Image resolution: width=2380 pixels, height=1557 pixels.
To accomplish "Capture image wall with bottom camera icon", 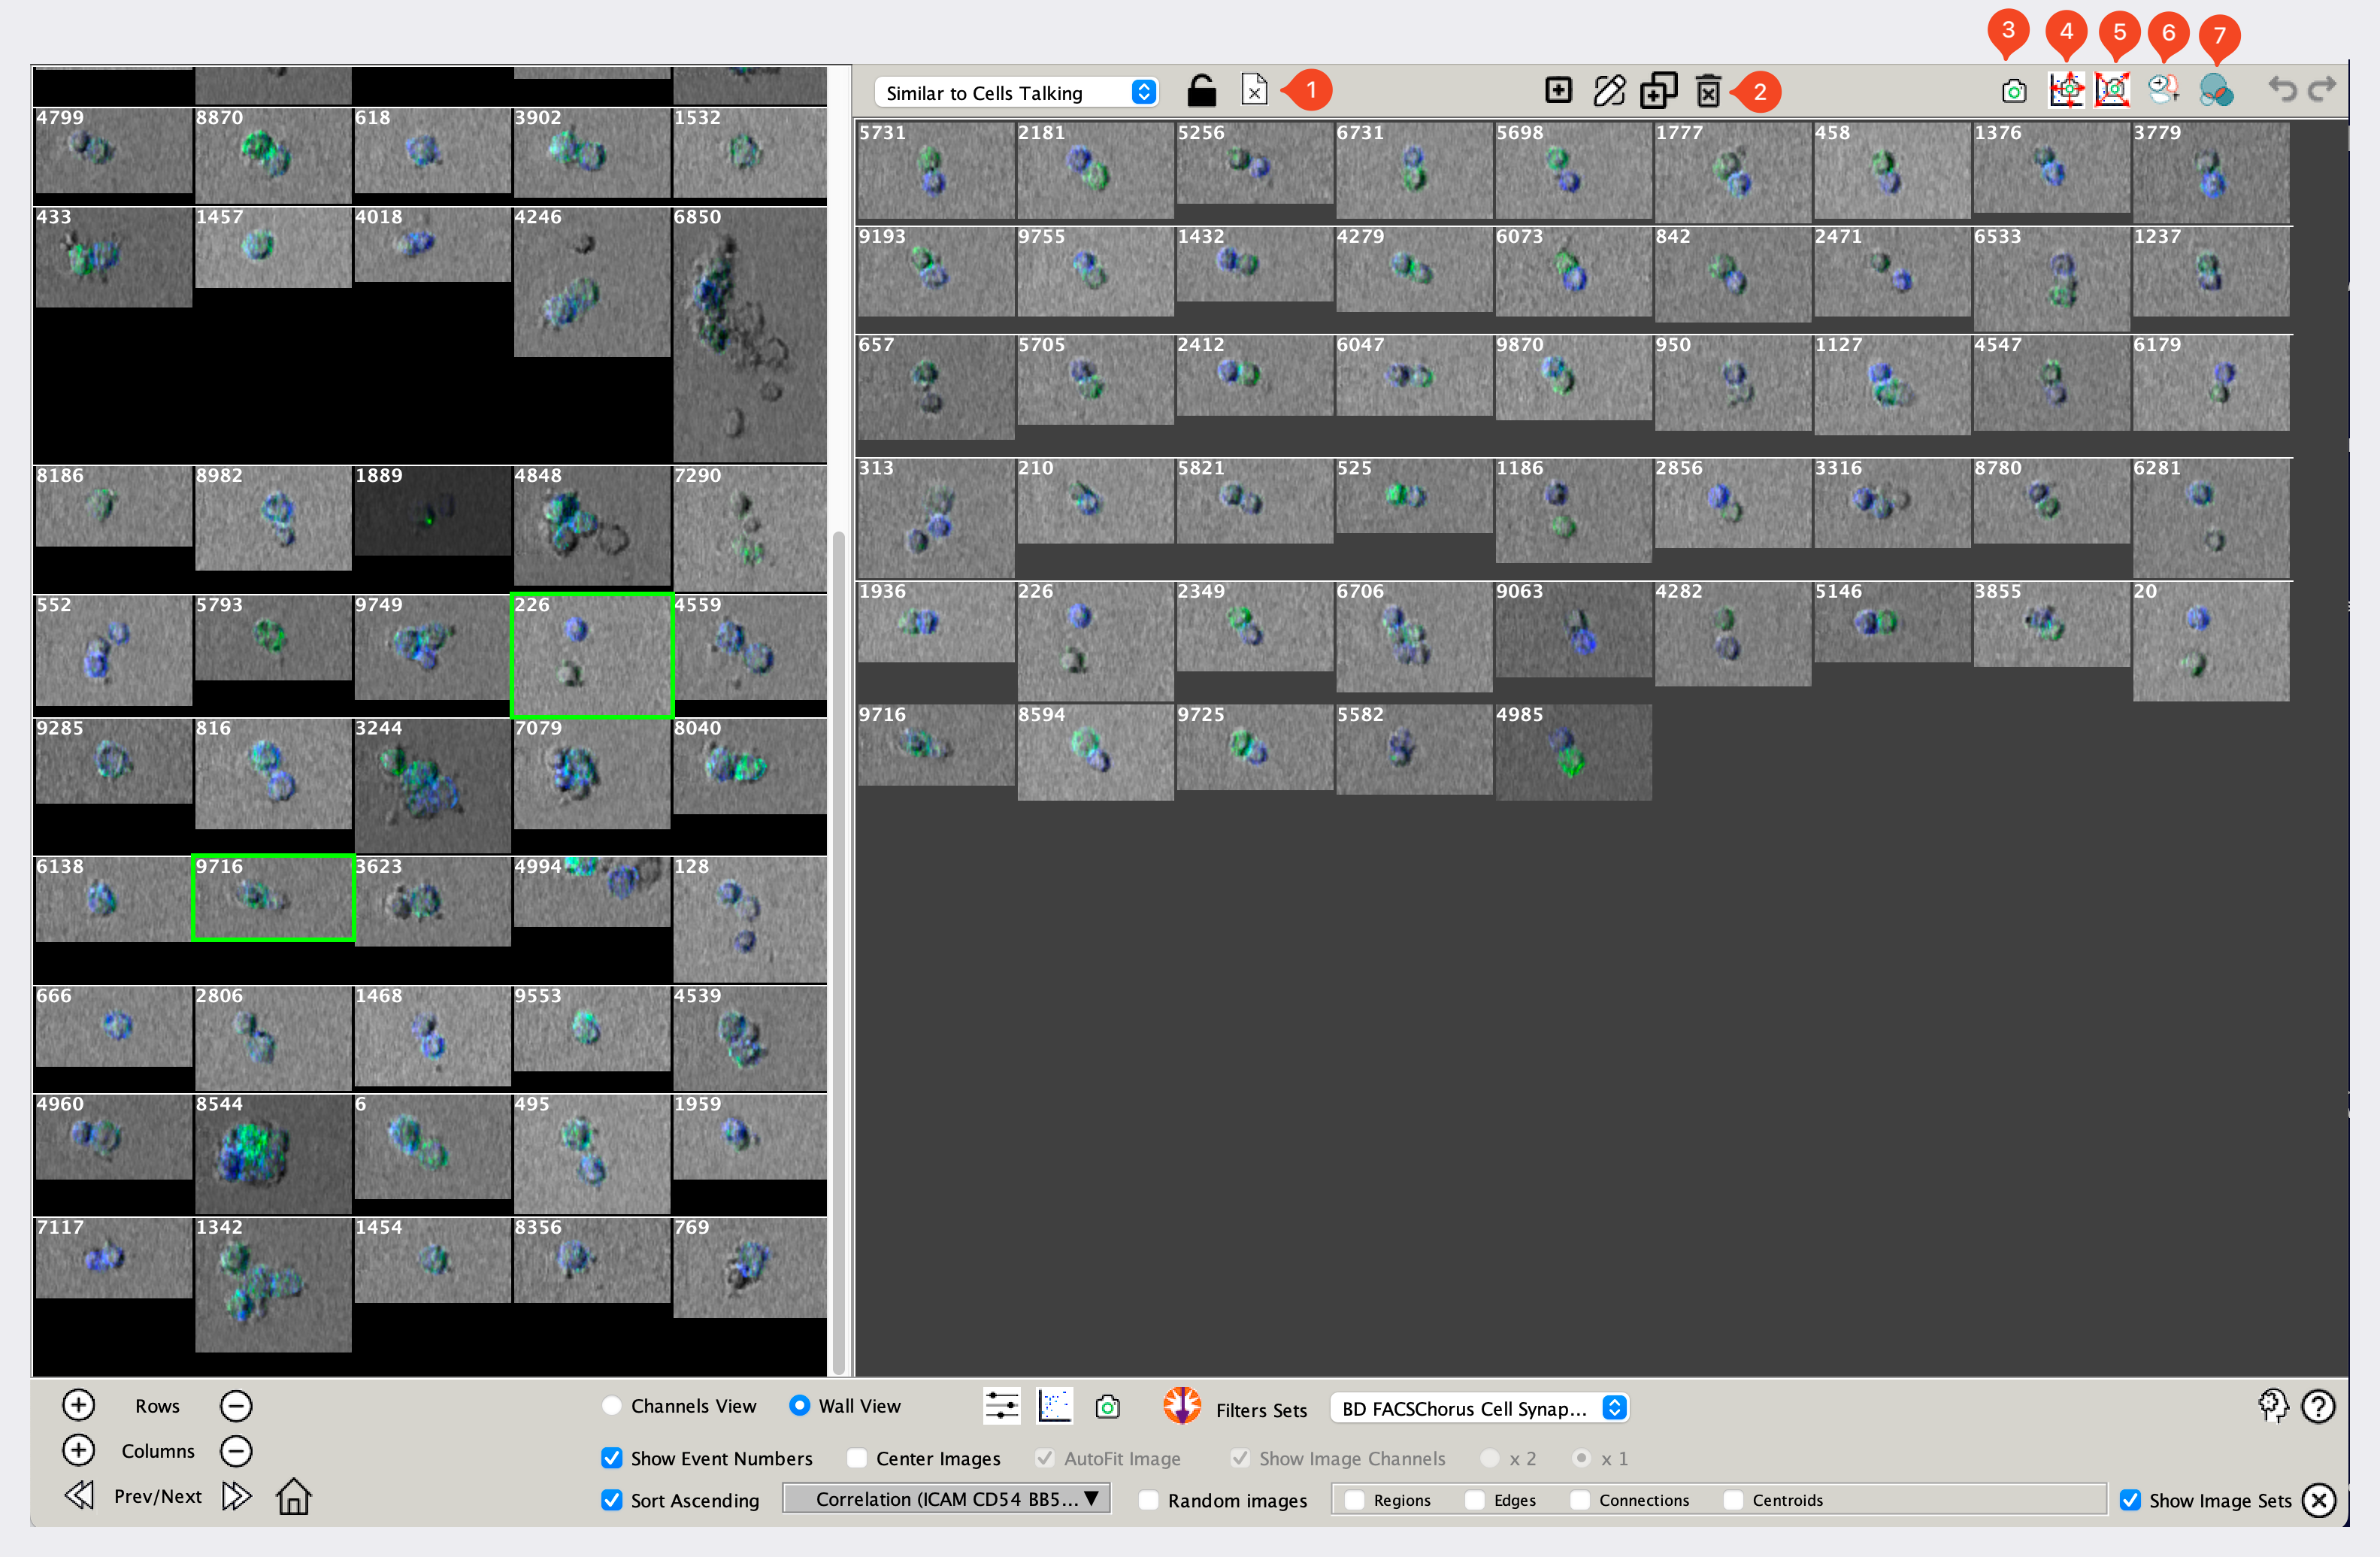I will tap(1107, 1407).
